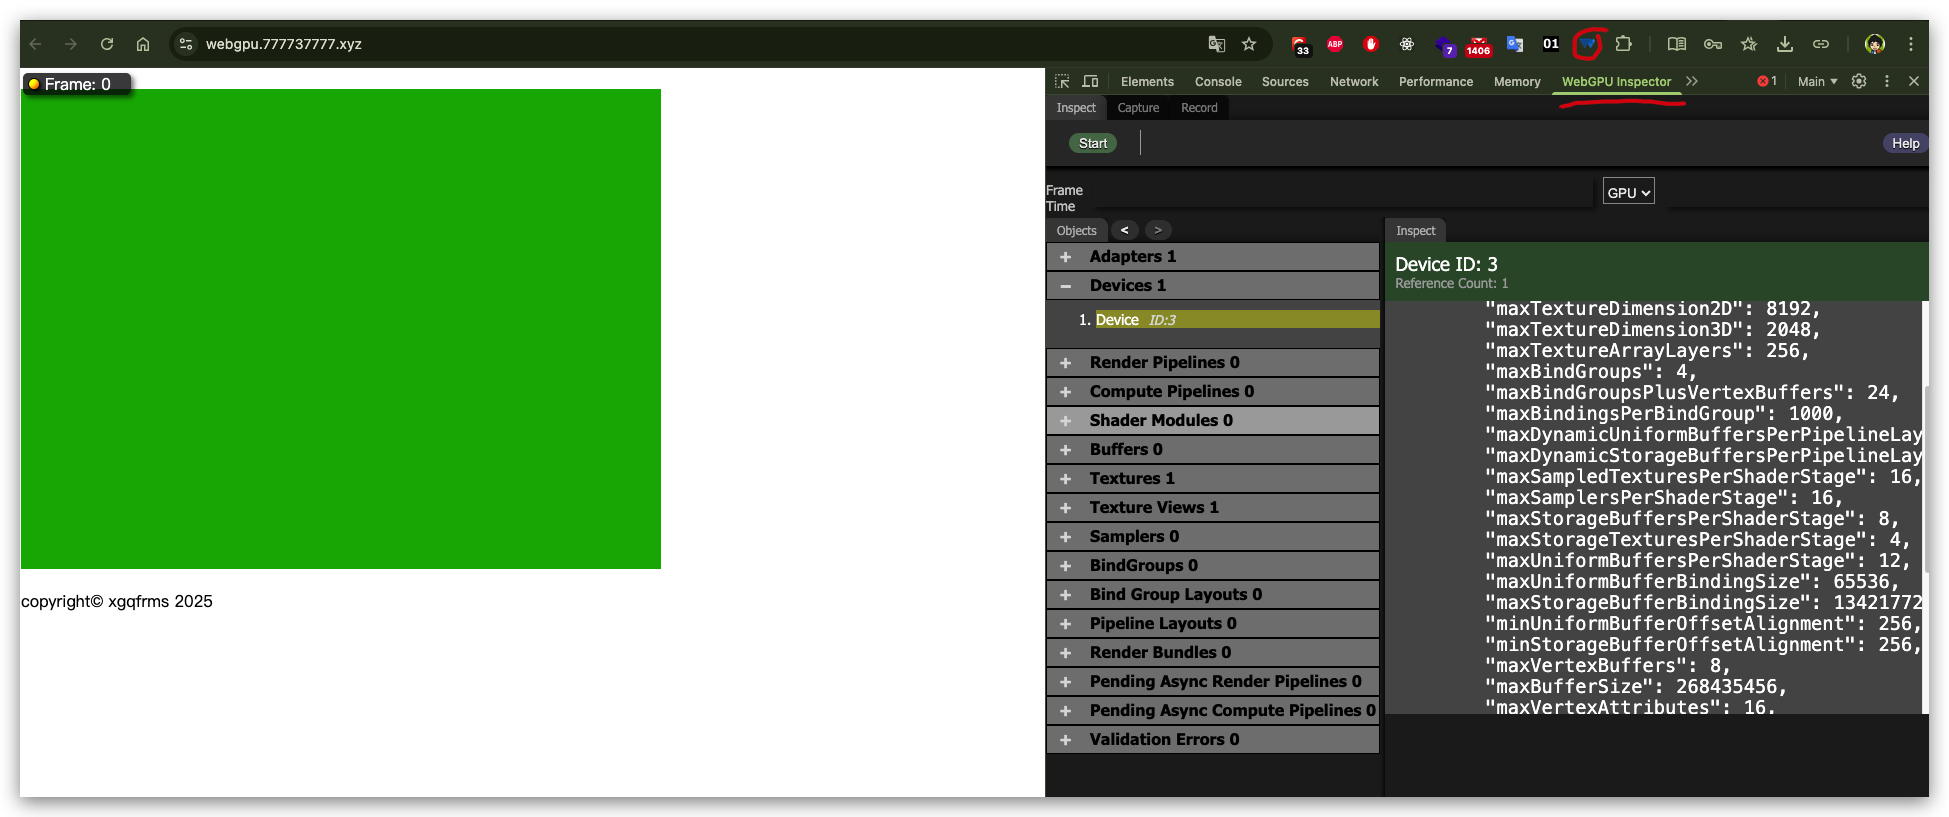Click the Start button
This screenshot has width=1949, height=817.
coord(1093,143)
